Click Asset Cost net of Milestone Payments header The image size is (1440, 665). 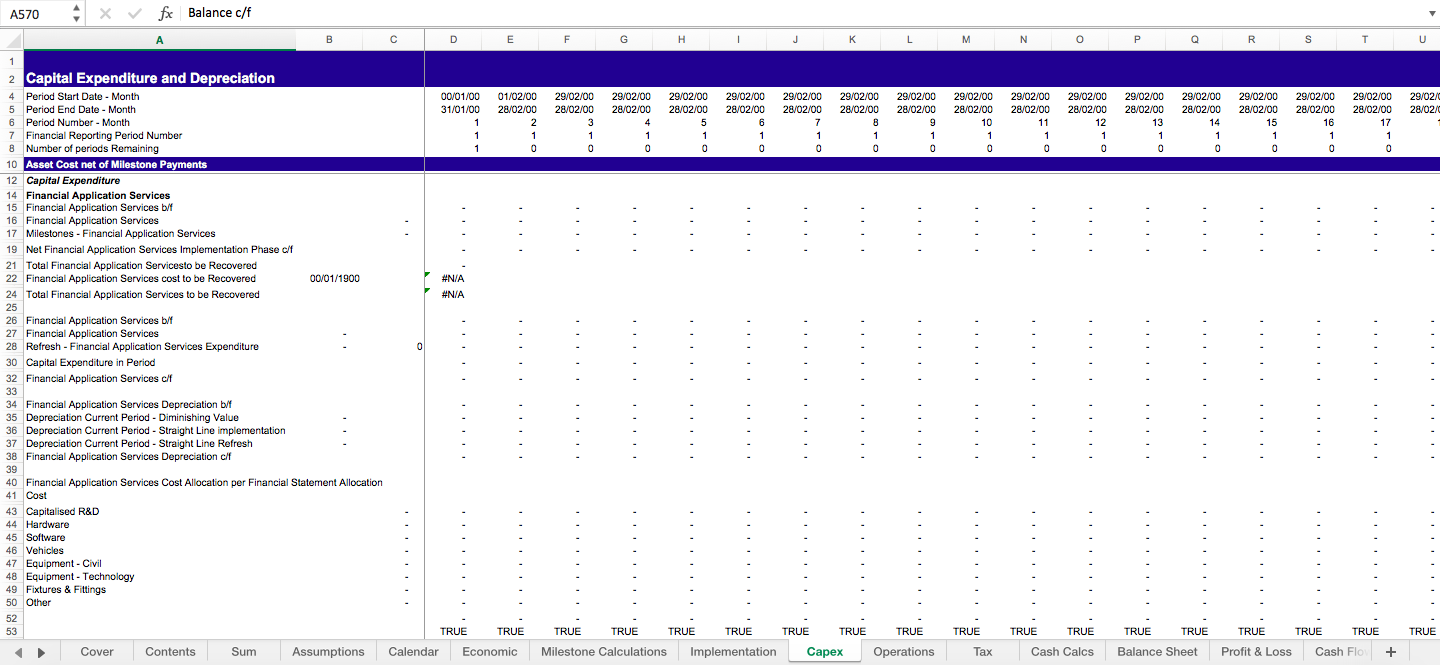tap(116, 164)
